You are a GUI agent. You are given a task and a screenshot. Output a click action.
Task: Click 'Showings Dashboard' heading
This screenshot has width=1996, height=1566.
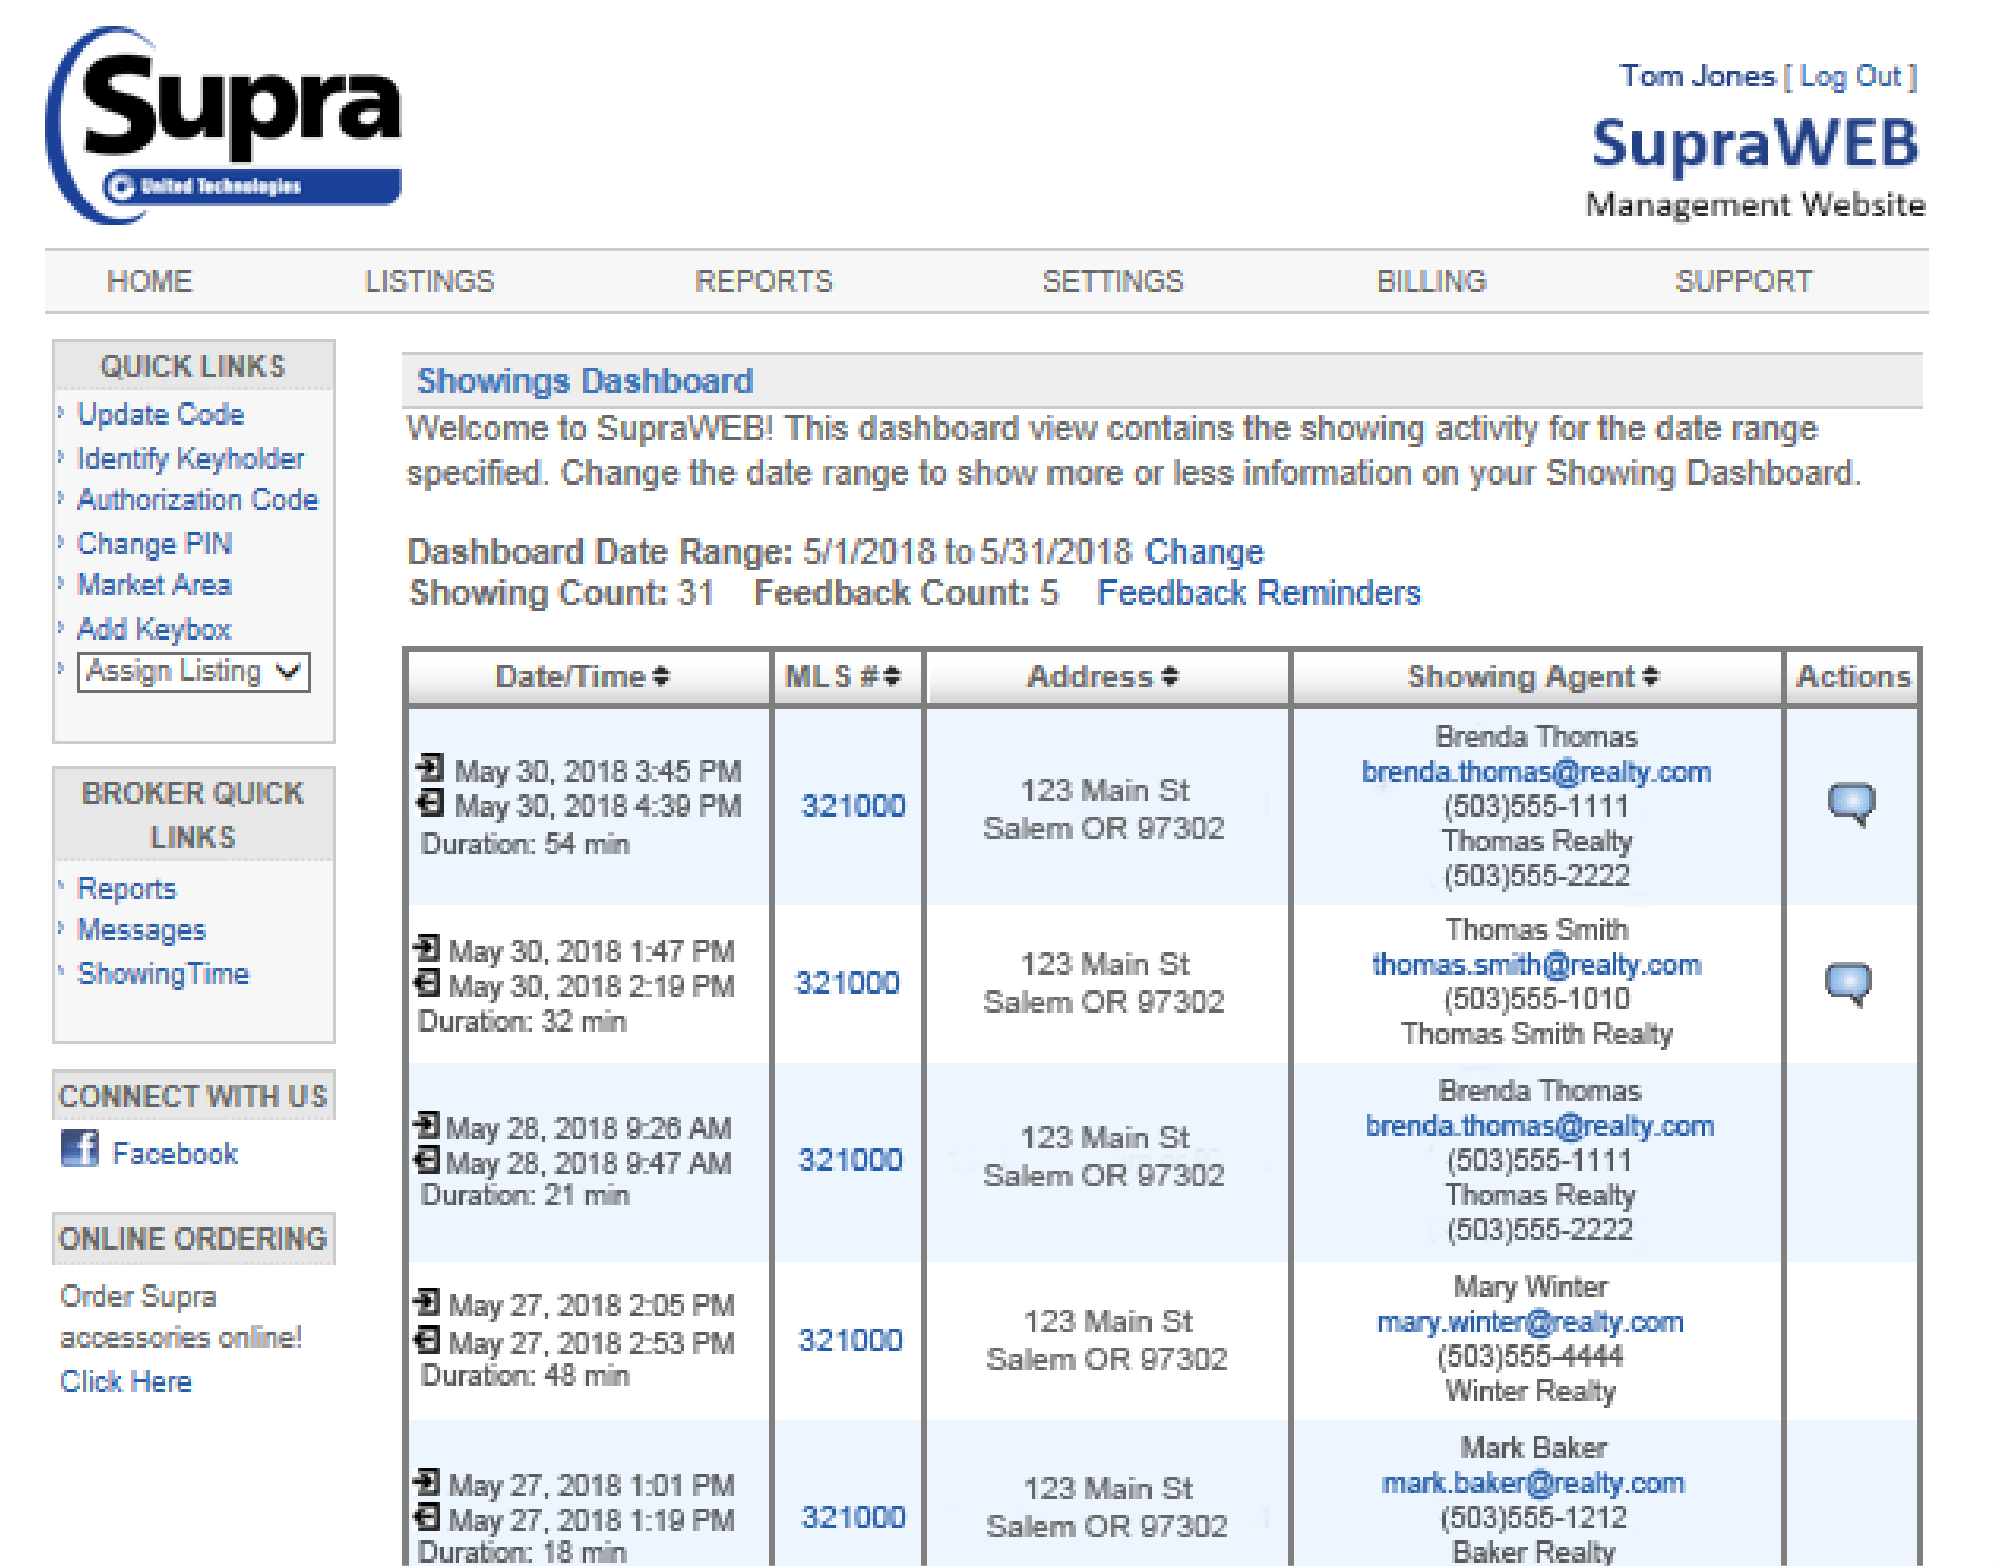[x=585, y=381]
